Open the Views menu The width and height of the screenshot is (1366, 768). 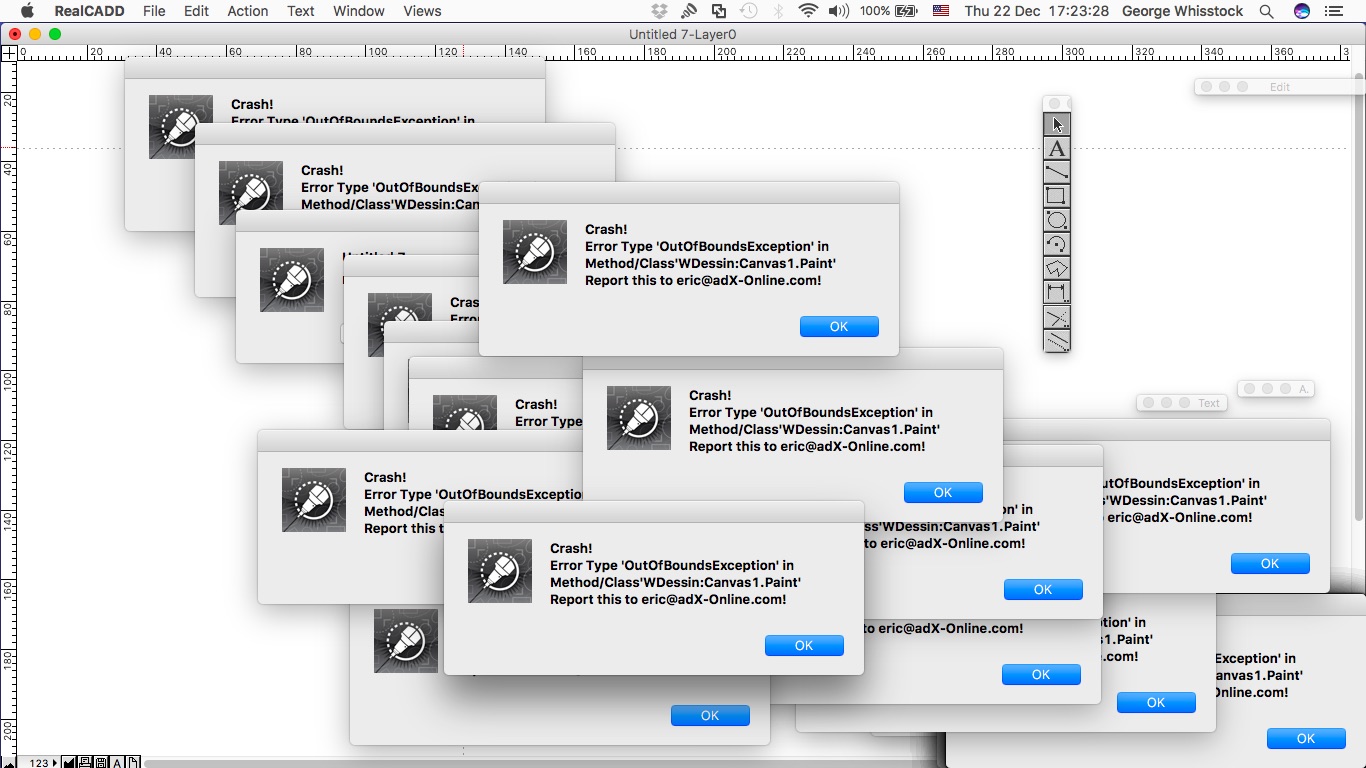pyautogui.click(x=422, y=11)
